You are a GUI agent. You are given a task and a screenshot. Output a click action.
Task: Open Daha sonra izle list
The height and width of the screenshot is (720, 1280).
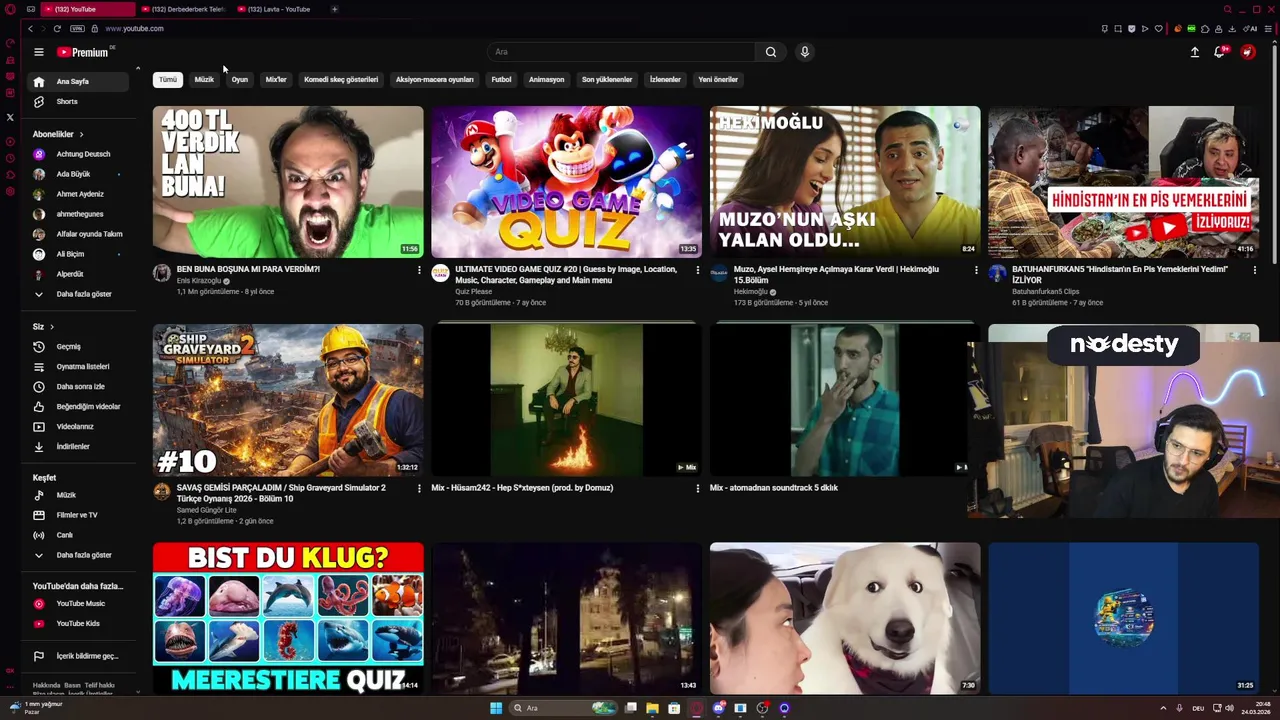pos(80,386)
